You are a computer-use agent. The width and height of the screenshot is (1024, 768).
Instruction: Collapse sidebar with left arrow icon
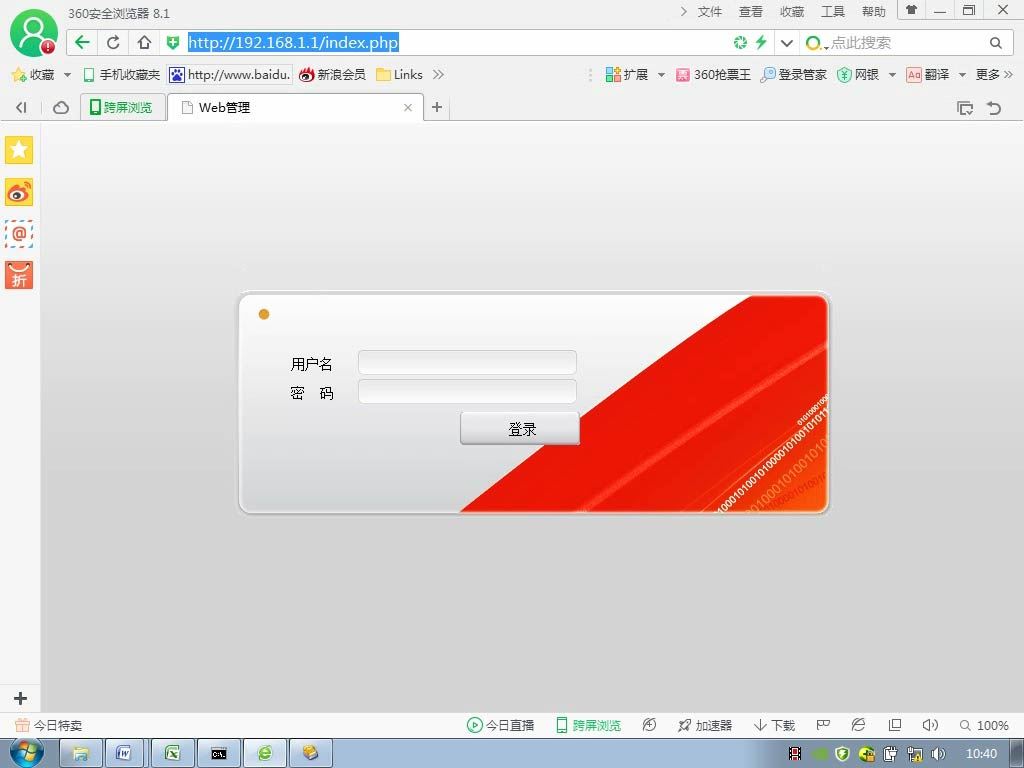tap(21, 108)
